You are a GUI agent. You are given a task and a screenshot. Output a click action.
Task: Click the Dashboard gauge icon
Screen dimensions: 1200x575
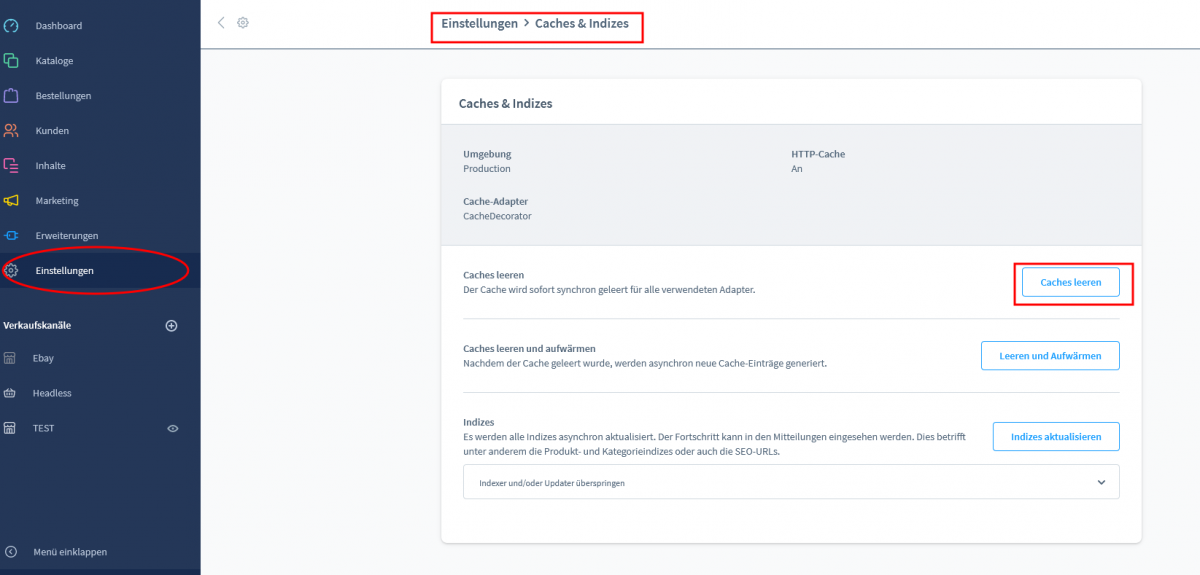[x=11, y=25]
